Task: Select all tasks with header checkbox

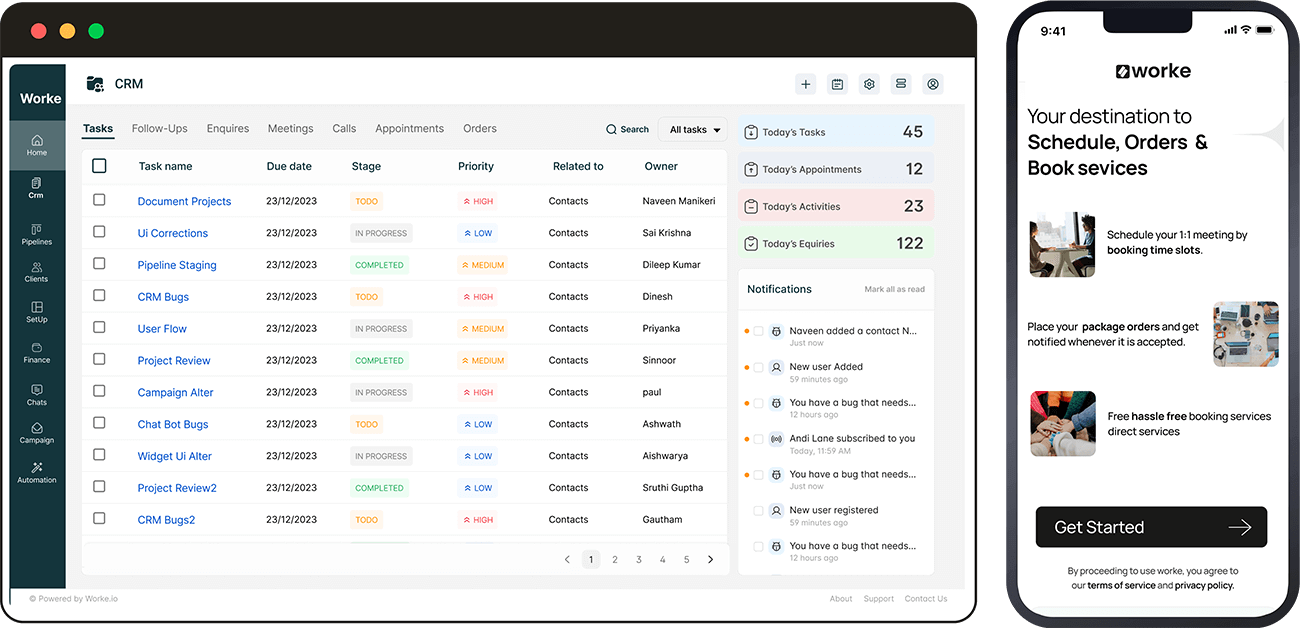Action: point(99,166)
